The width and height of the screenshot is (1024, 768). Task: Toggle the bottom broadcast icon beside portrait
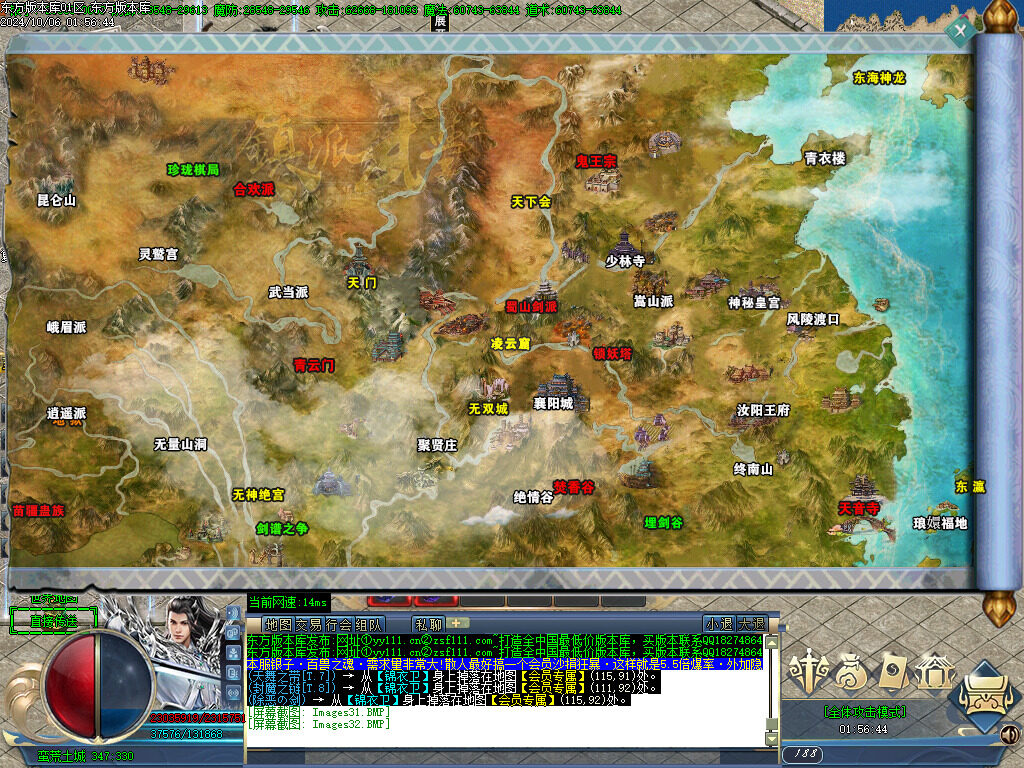tap(232, 692)
